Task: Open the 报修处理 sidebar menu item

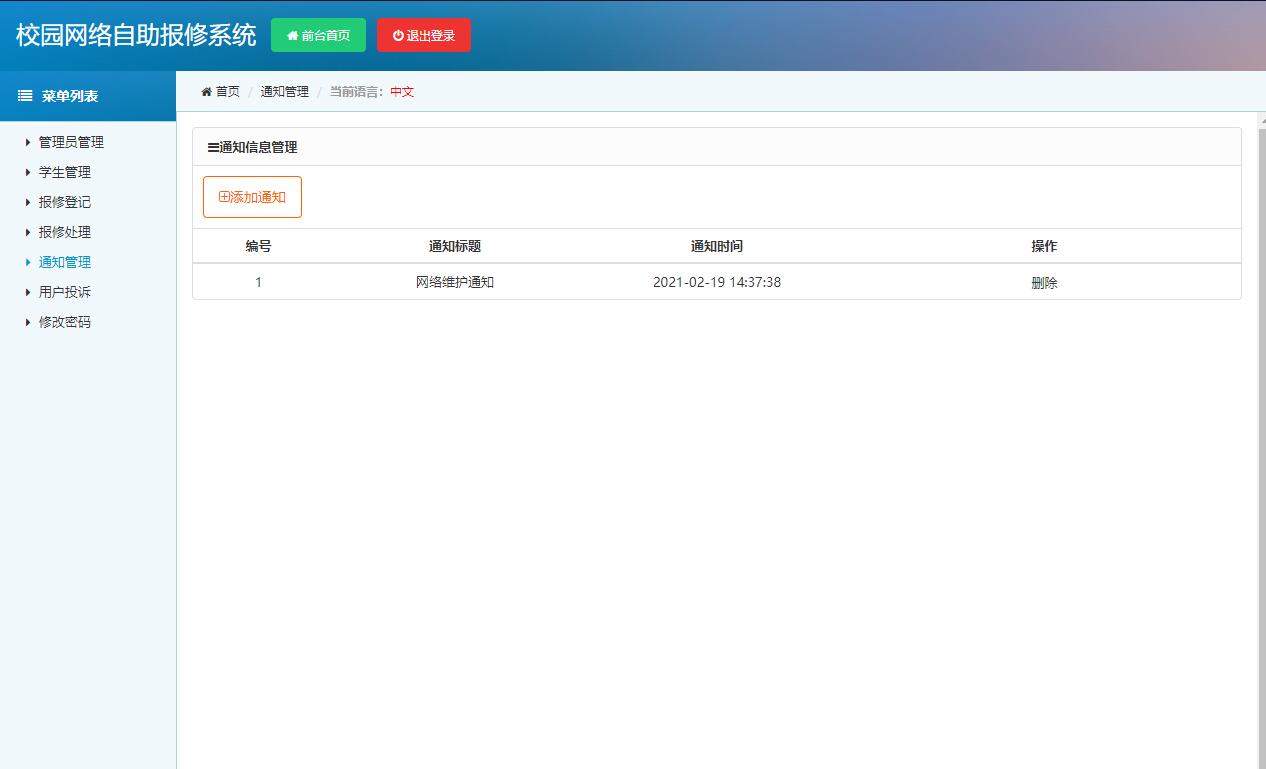Action: point(62,232)
